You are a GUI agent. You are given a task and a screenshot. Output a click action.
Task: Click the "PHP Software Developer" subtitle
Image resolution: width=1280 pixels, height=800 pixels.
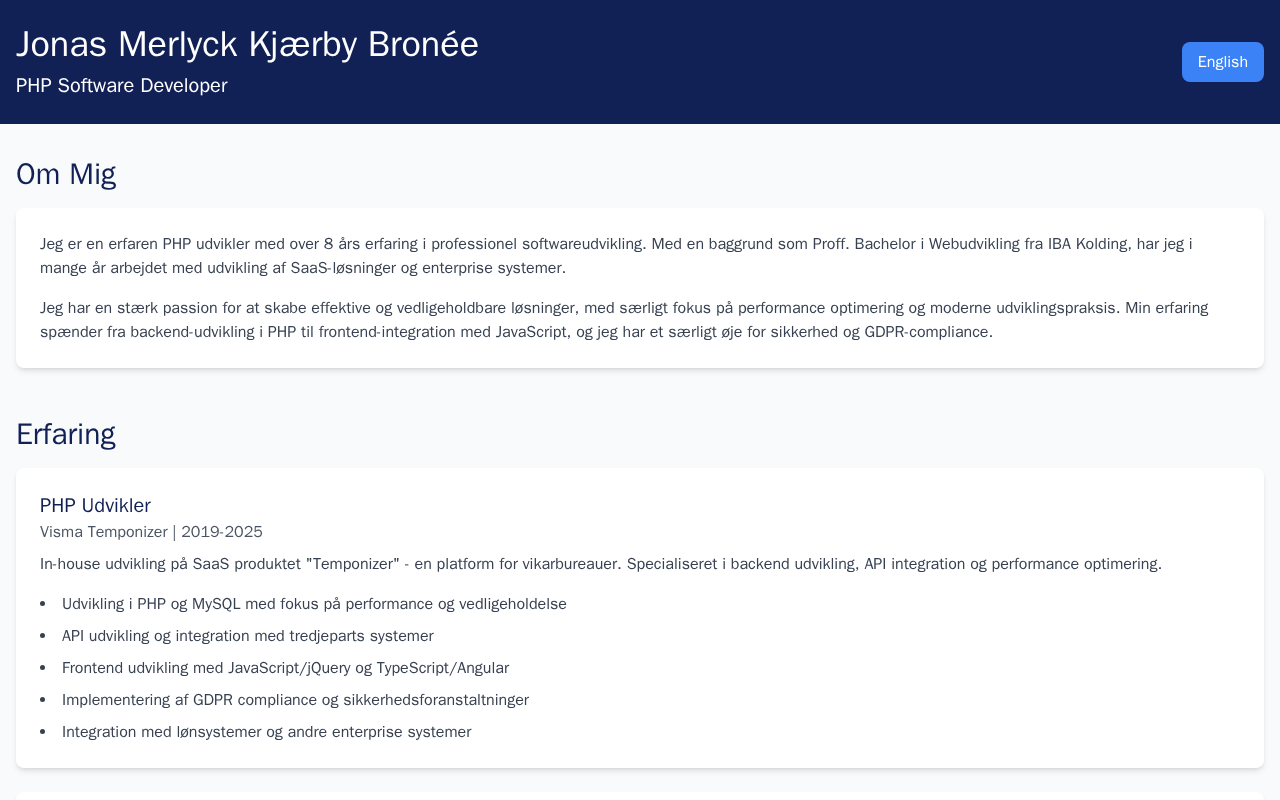click(121, 86)
